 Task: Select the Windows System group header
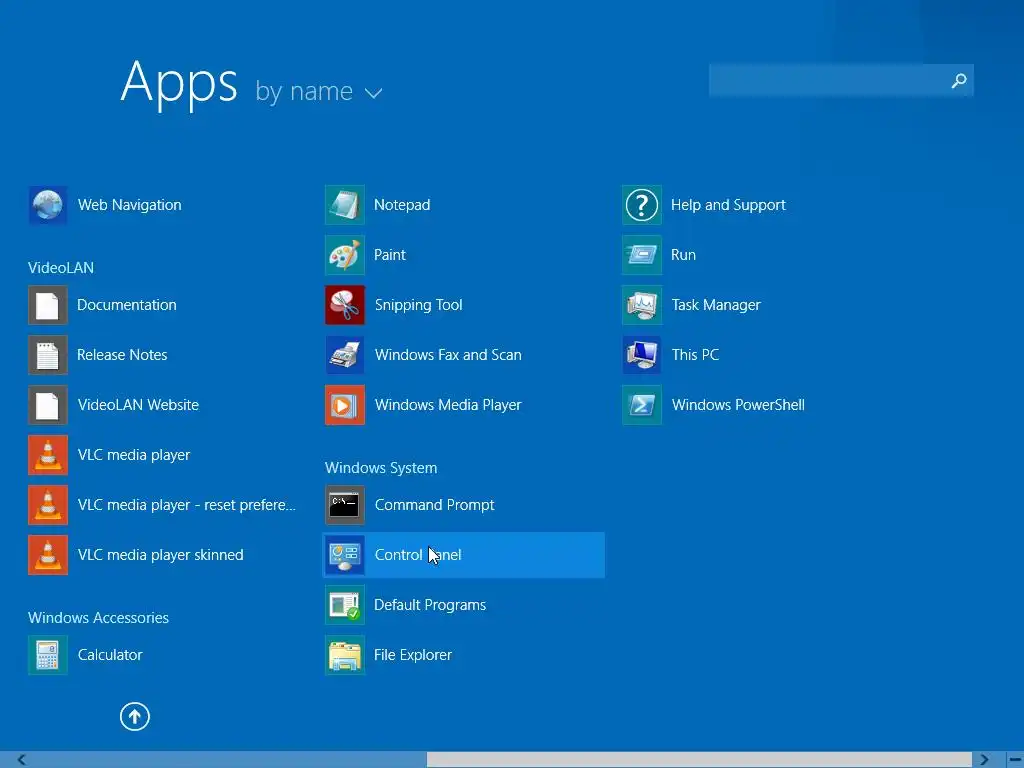[x=381, y=468]
